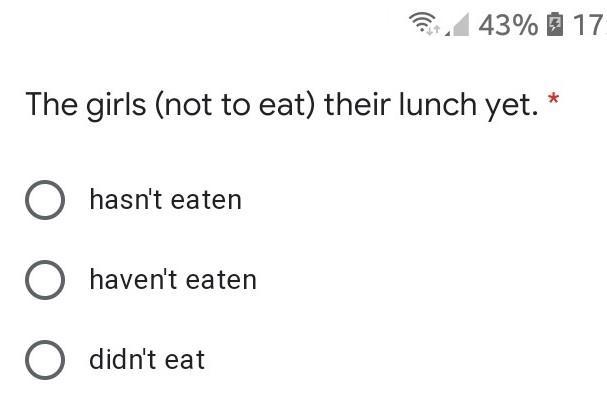607x415 pixels.
Task: Tap the cellular signal strength icon
Action: pos(458,26)
